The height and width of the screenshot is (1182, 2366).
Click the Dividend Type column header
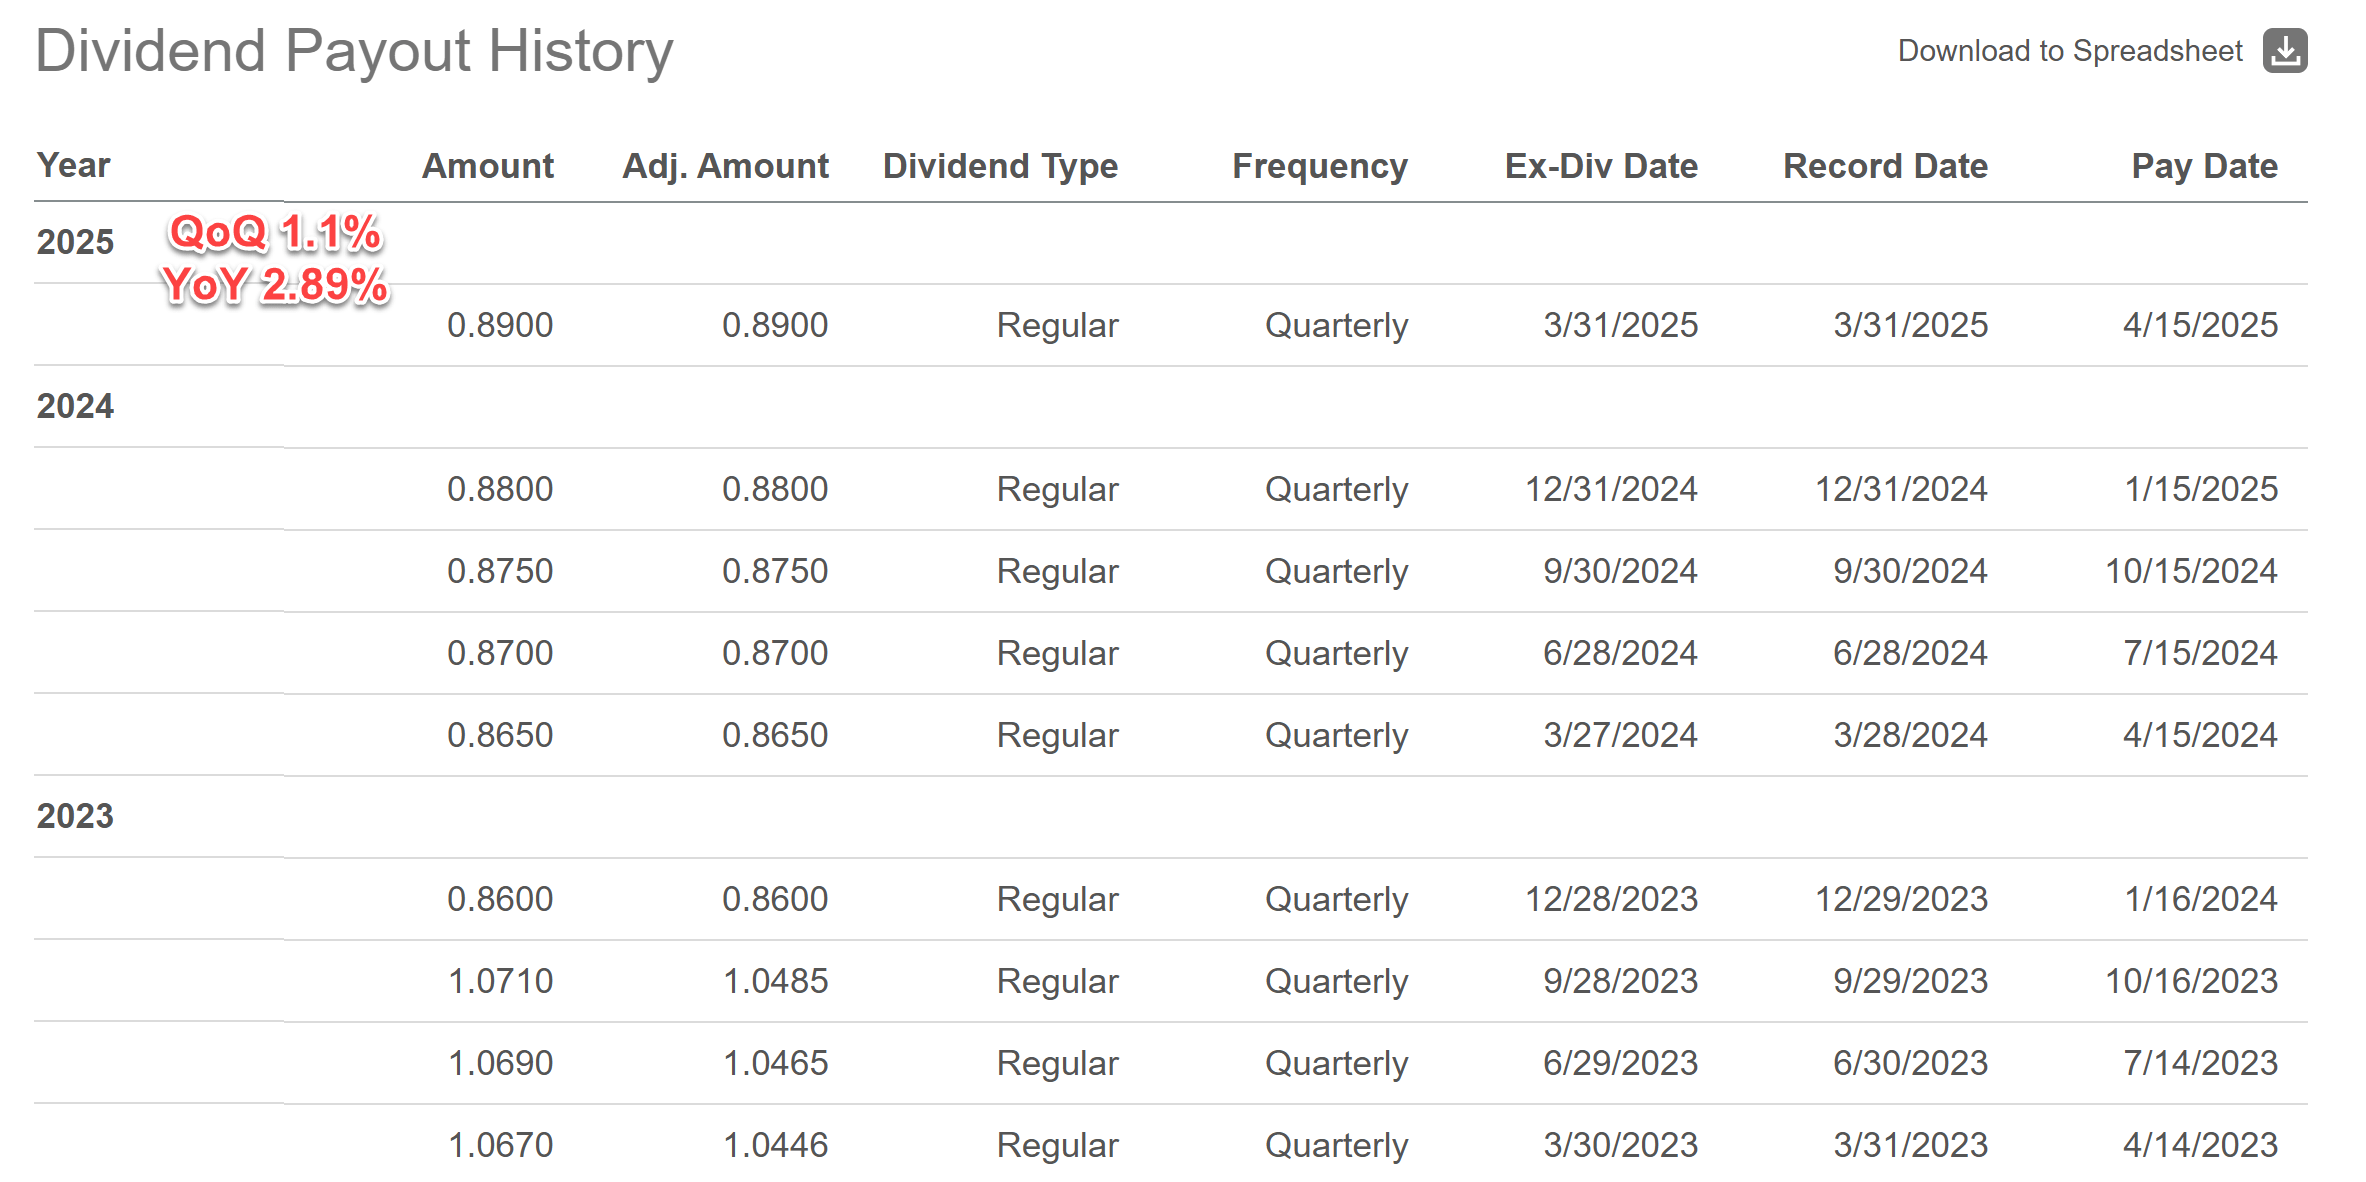tap(999, 165)
